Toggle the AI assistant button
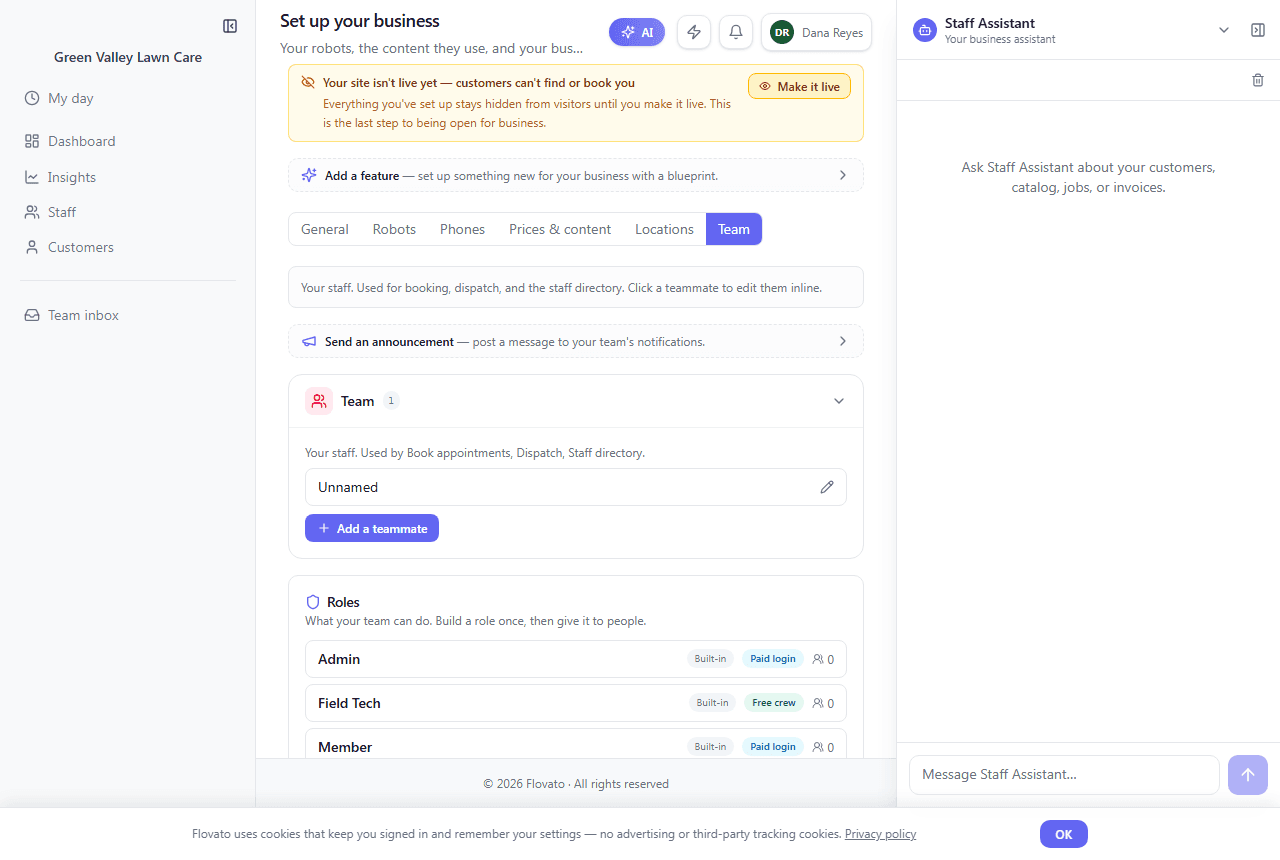 tap(637, 32)
